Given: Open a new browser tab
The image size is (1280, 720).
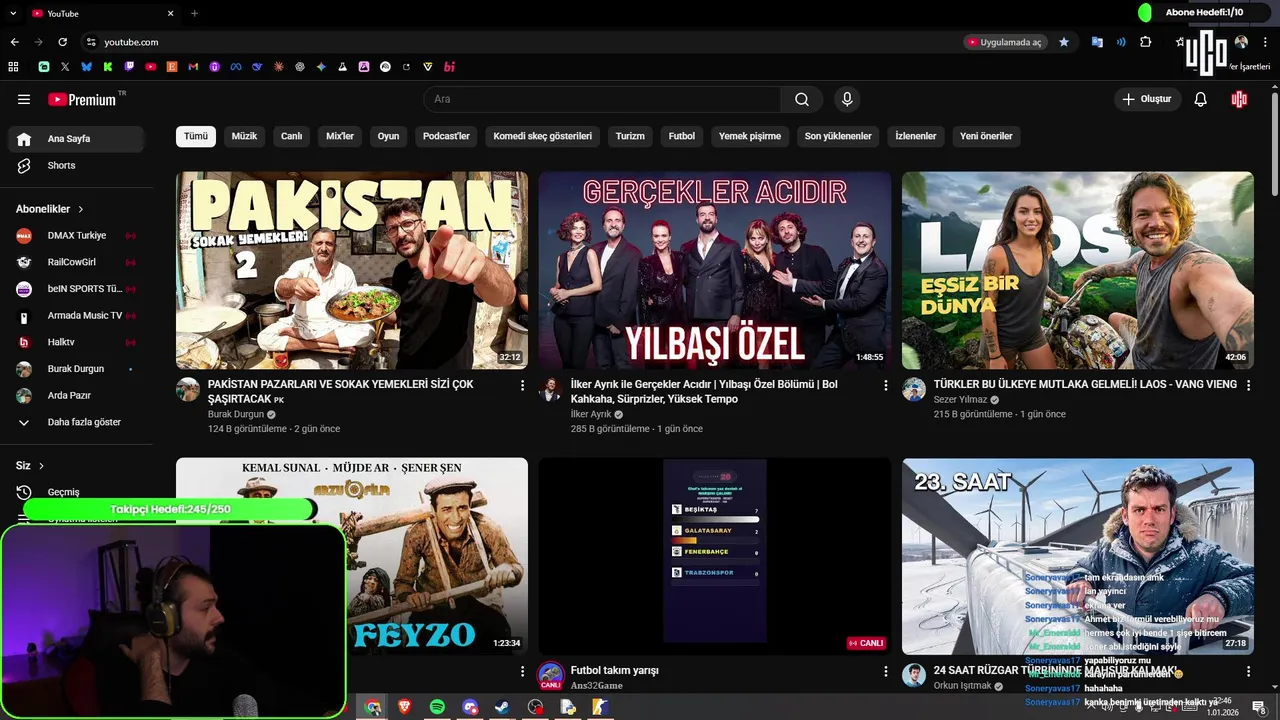Looking at the screenshot, I should [x=194, y=13].
